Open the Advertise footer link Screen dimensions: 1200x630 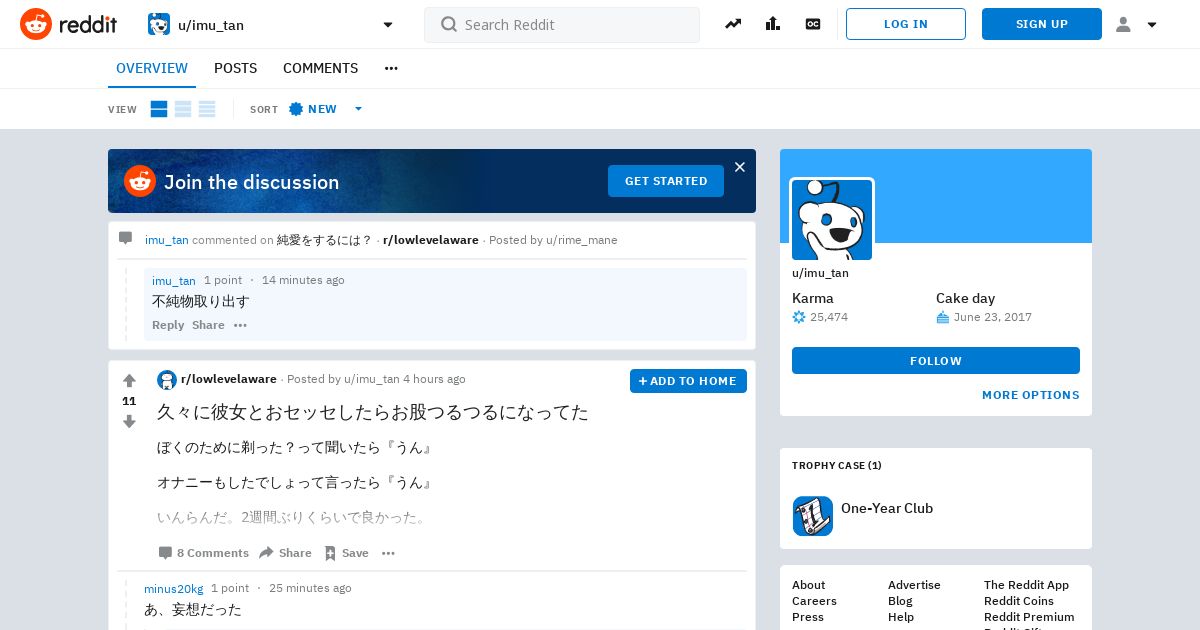coord(914,585)
